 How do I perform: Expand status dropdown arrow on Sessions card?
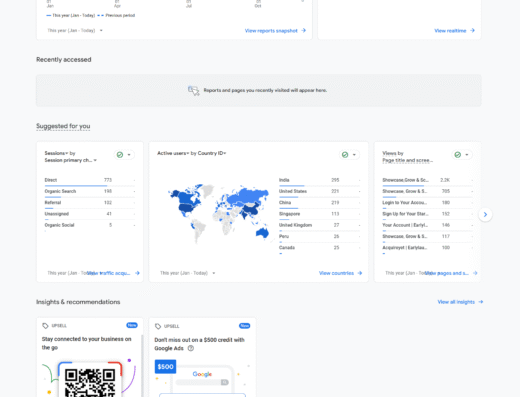pos(129,155)
